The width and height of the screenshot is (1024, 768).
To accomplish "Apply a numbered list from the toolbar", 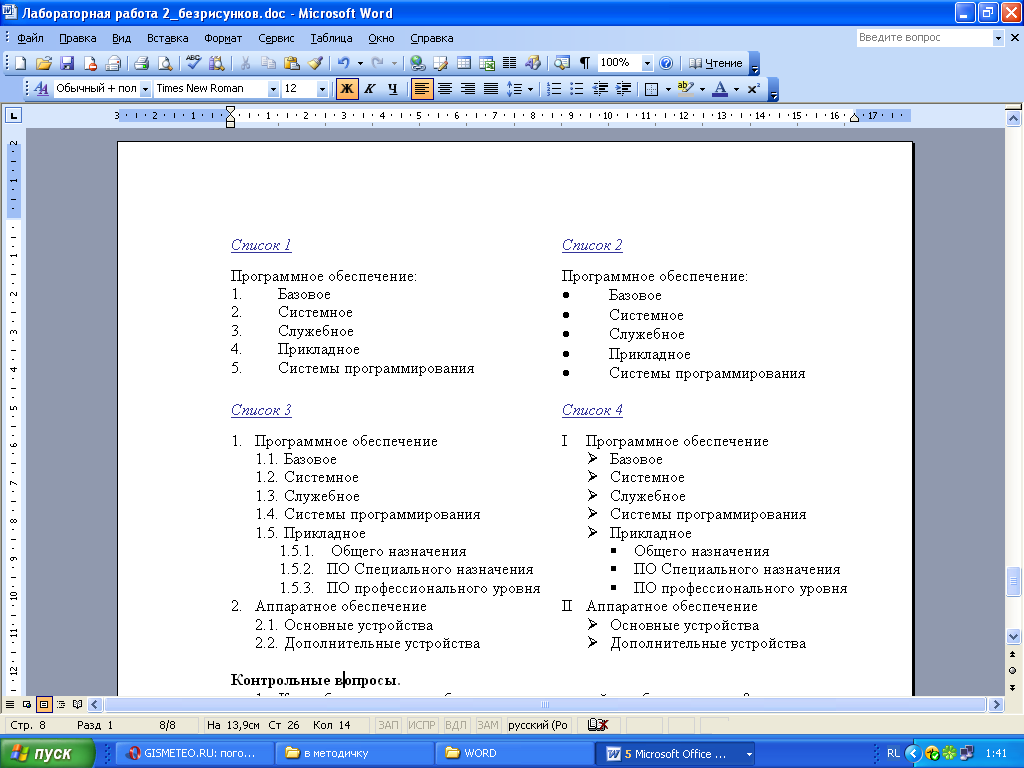I will tap(554, 89).
